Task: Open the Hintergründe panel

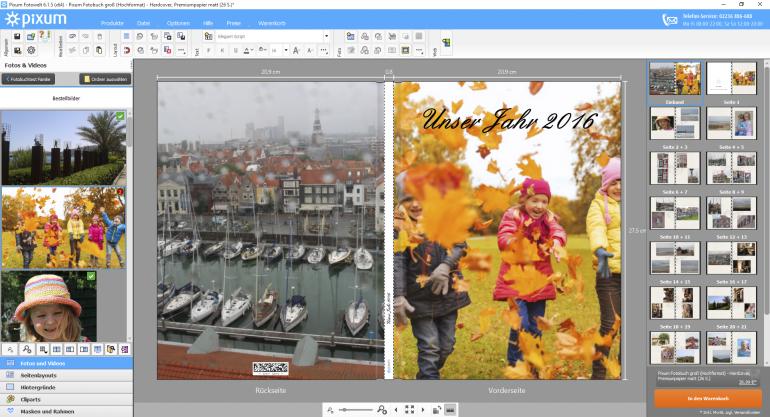Action: tap(66, 388)
